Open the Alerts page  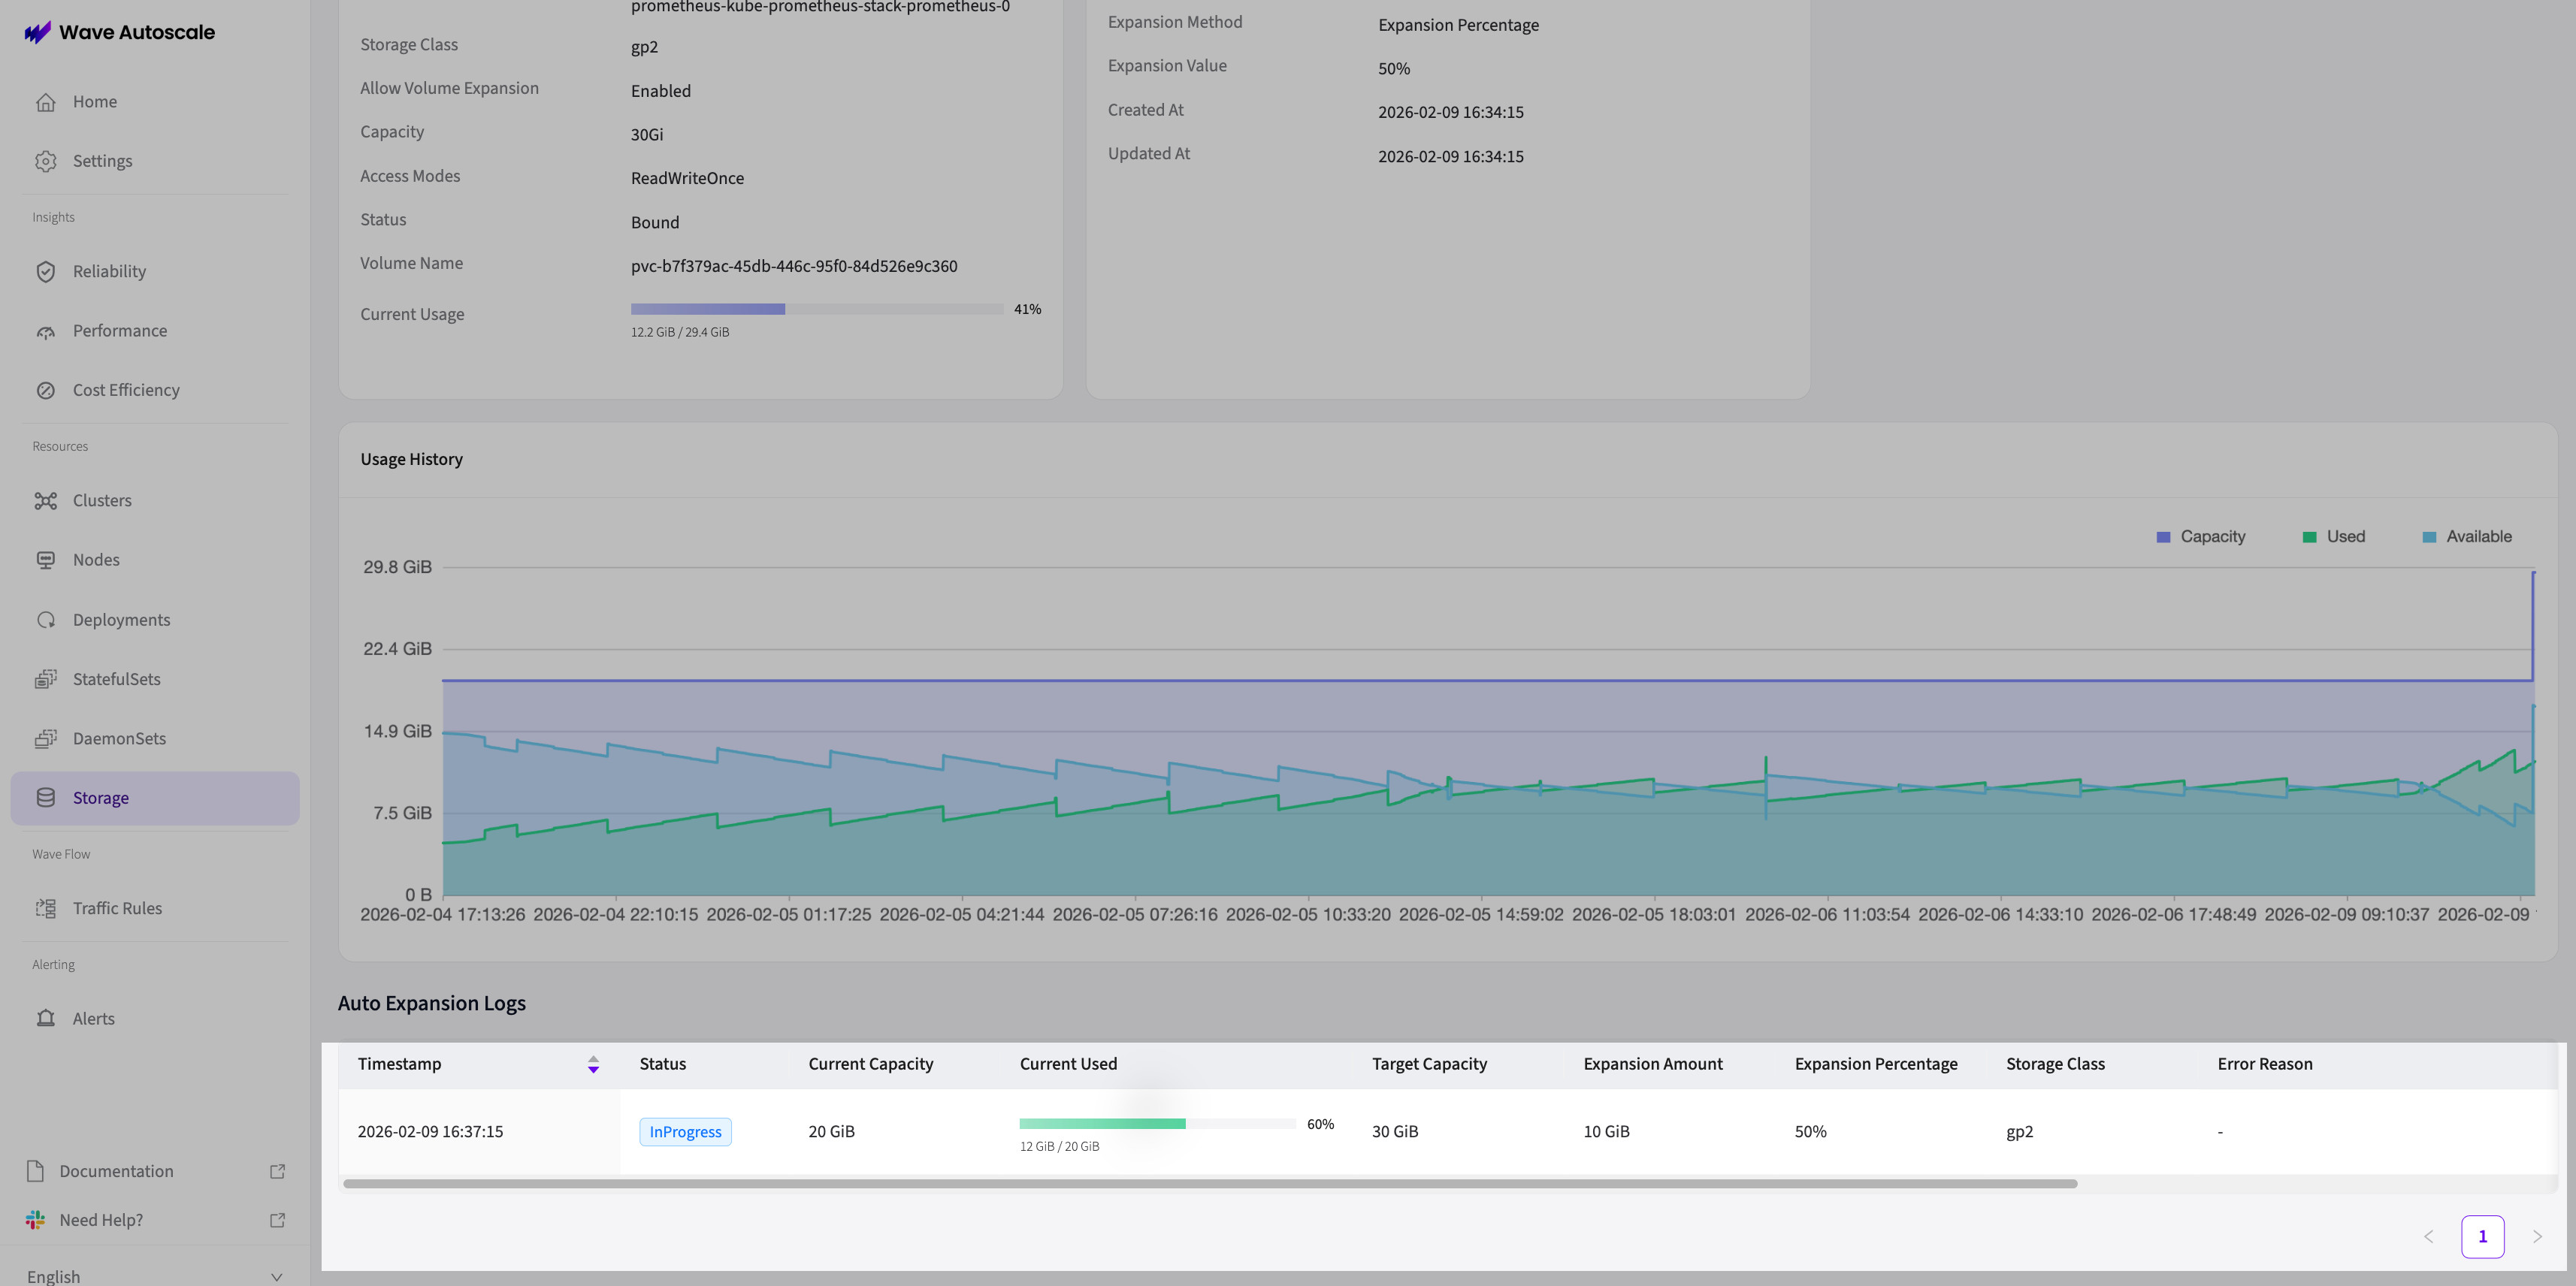tap(155, 1018)
